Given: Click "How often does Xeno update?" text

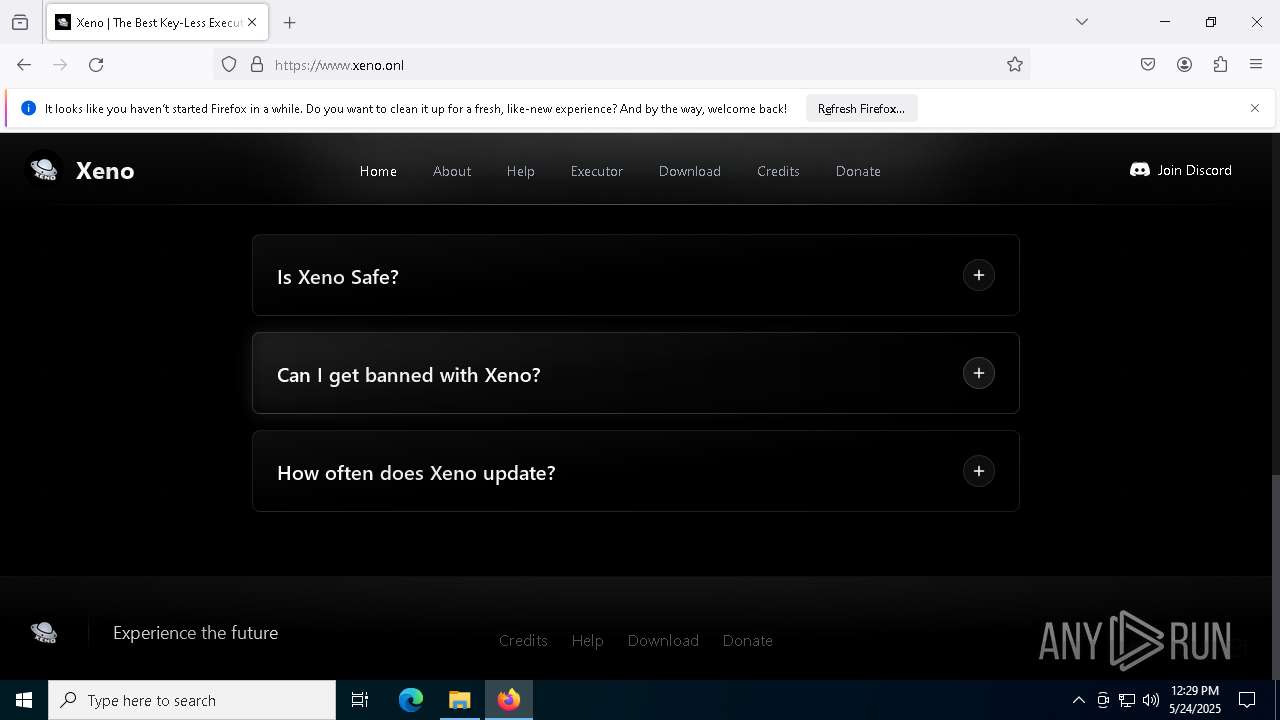Looking at the screenshot, I should pos(416,473).
